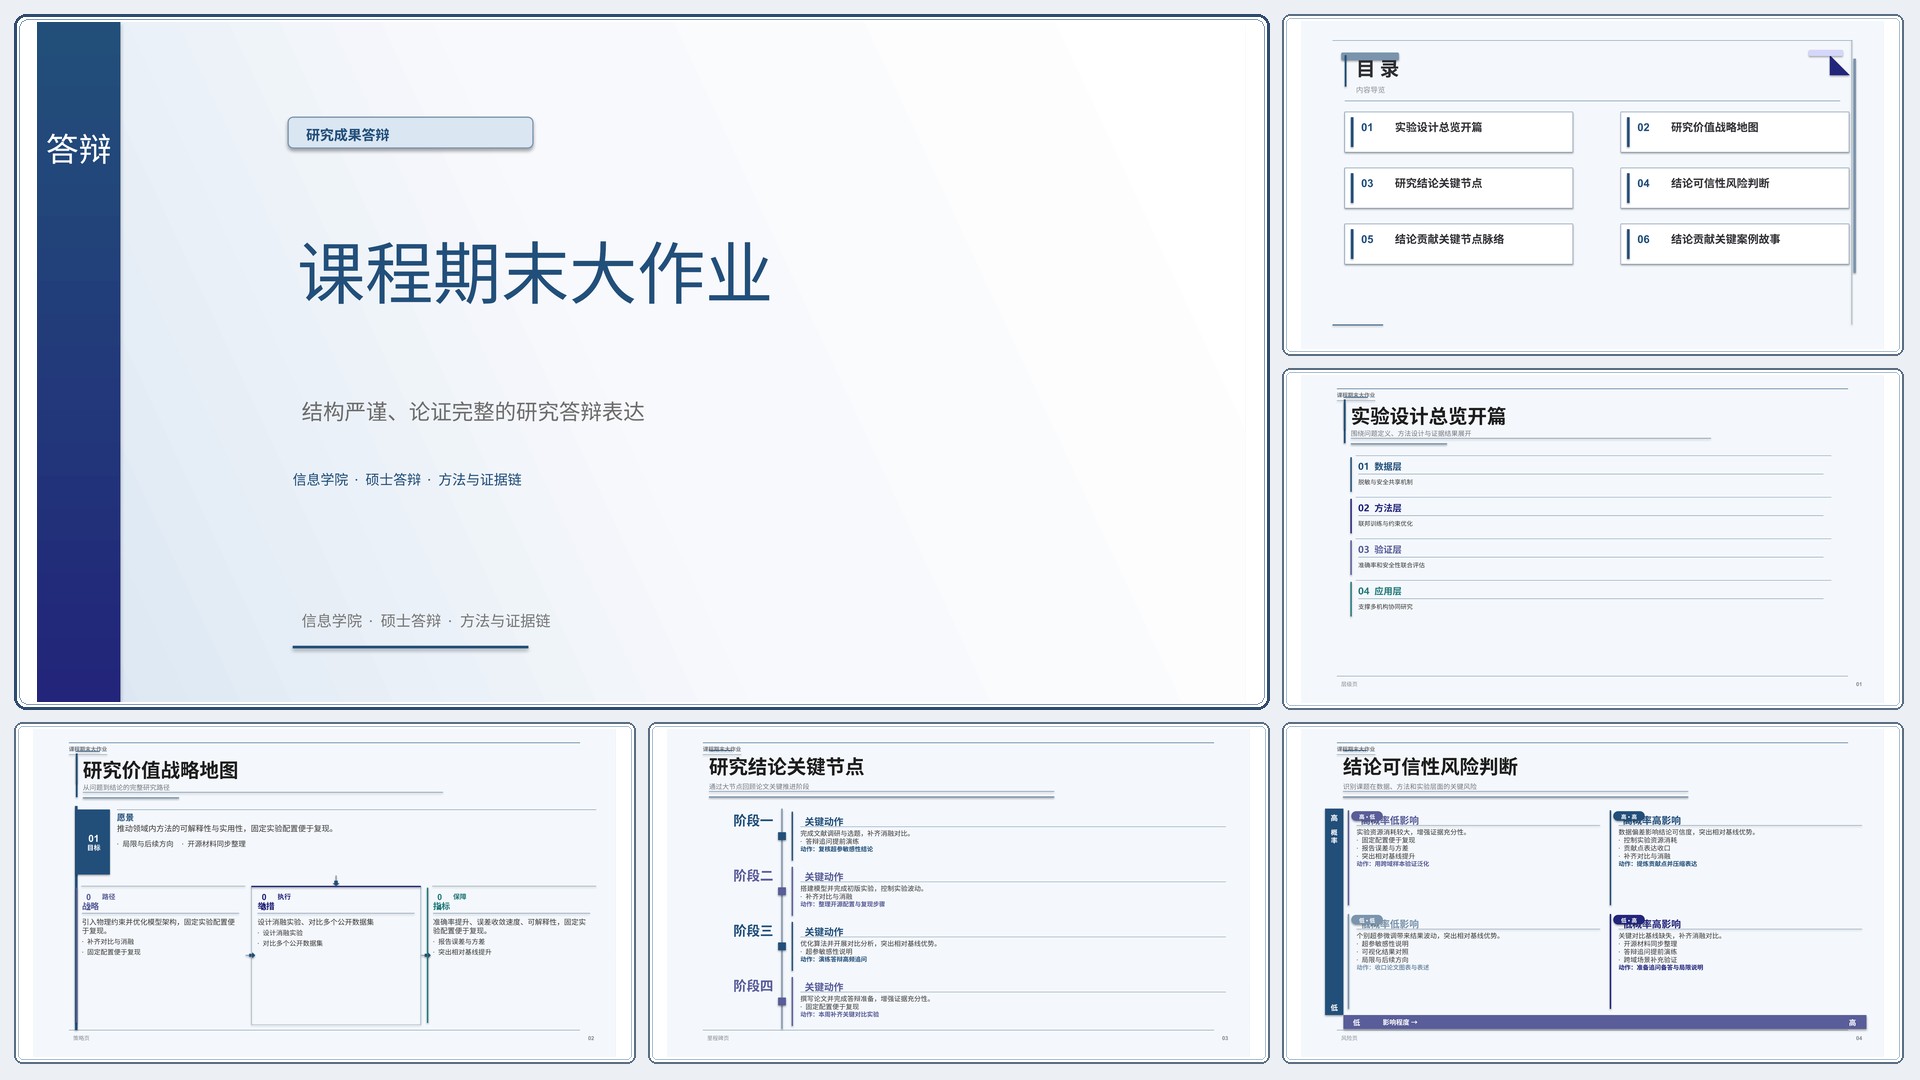Screen dimensions: 1920x1080
Task: Click the 01 目标 blue block
Action: tap(94, 843)
